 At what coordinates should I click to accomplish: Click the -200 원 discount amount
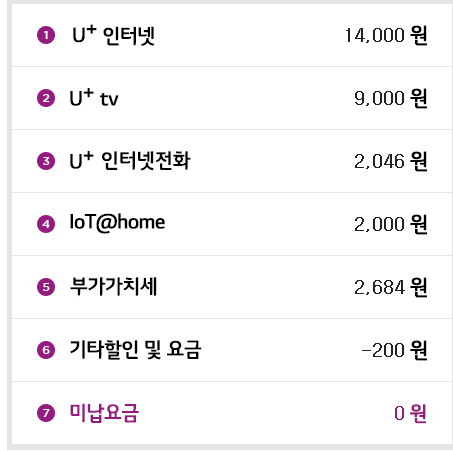click(395, 350)
